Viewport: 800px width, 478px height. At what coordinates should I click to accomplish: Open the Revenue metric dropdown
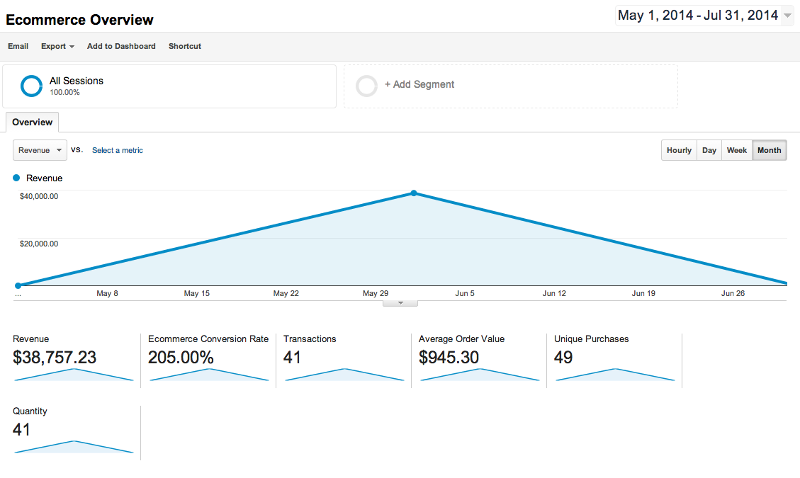[x=40, y=150]
